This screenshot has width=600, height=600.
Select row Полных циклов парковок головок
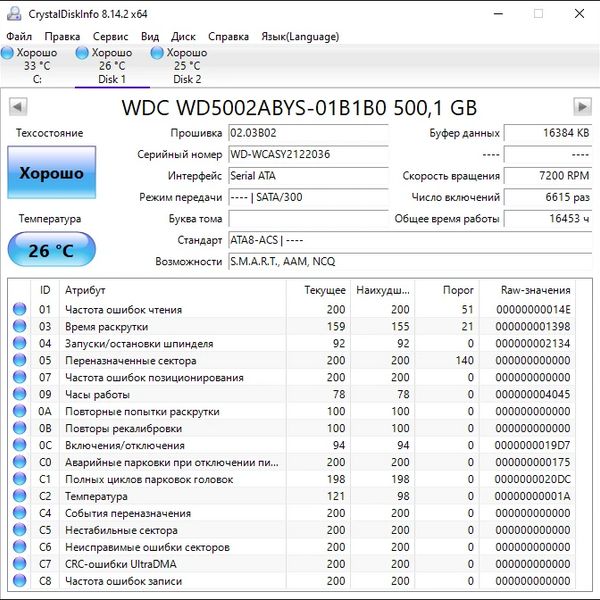[292, 479]
